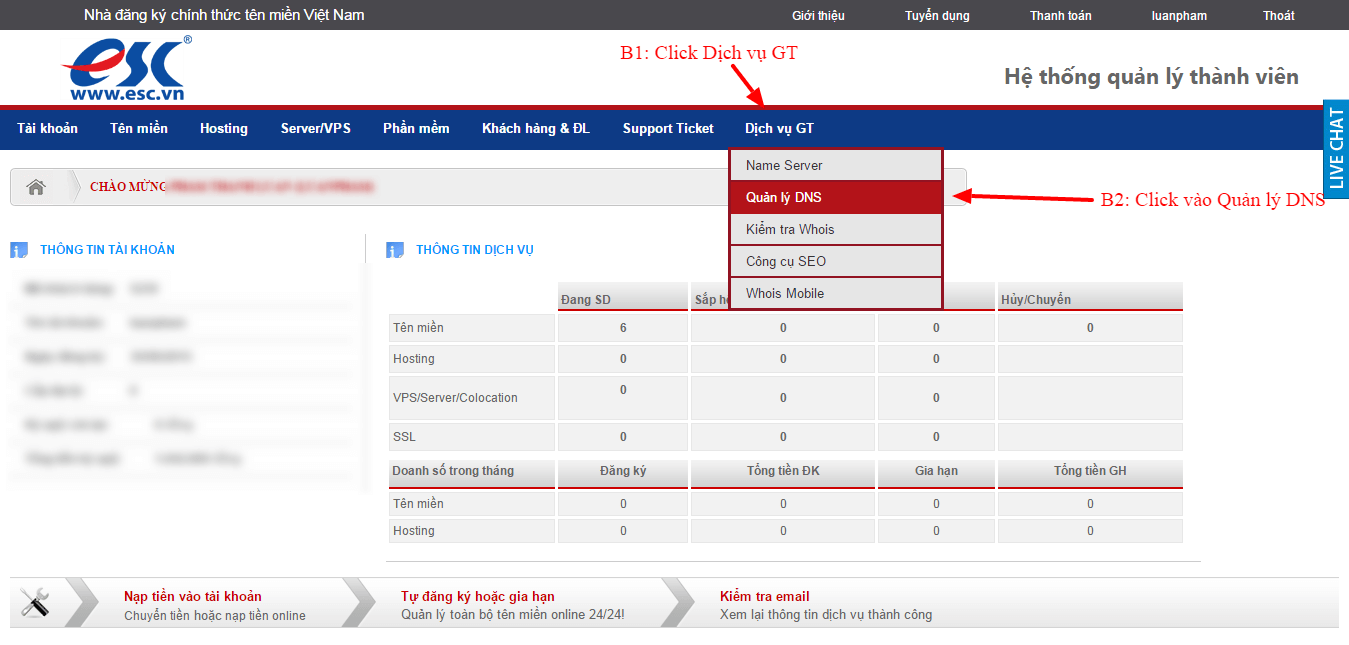Open the Hosting menu

224,128
